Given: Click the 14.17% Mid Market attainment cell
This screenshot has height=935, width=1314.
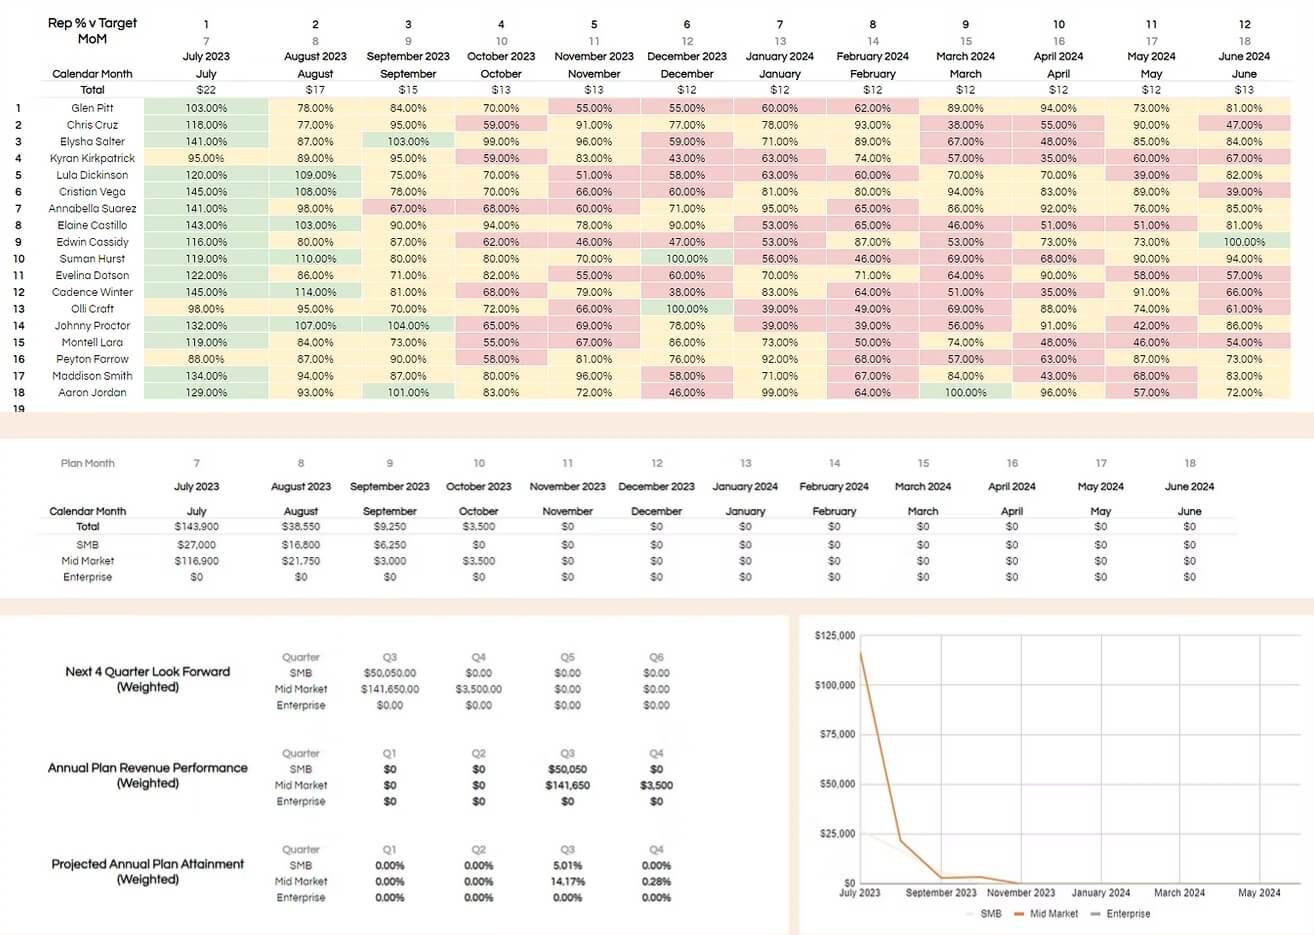Looking at the screenshot, I should pyautogui.click(x=567, y=882).
